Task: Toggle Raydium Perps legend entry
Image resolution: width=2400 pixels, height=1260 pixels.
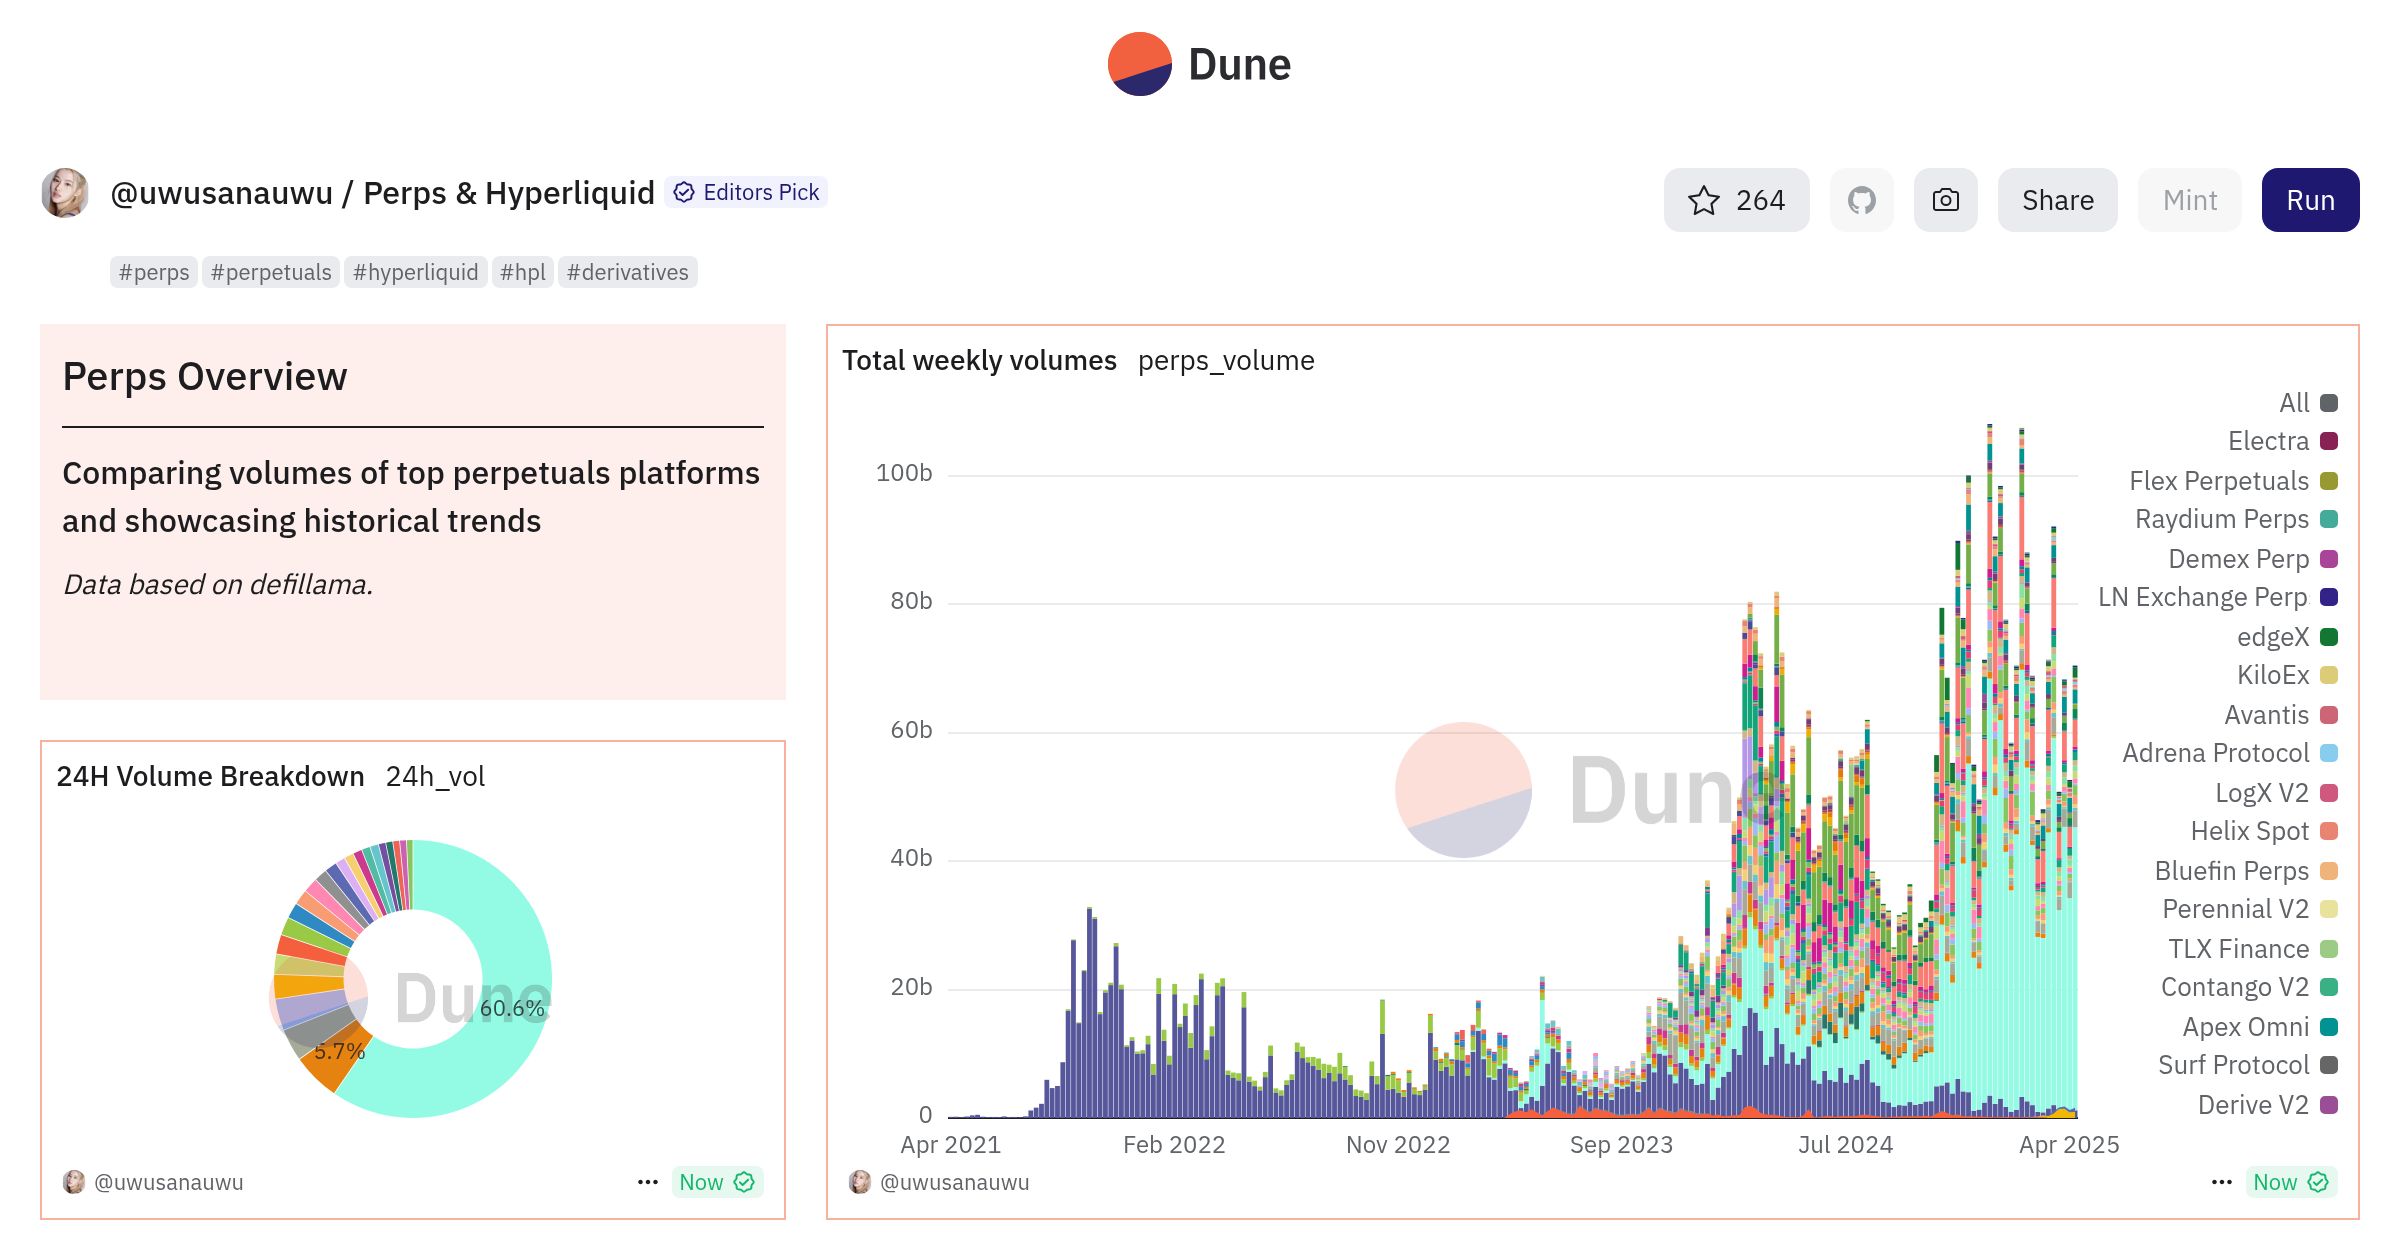Action: click(x=2236, y=519)
